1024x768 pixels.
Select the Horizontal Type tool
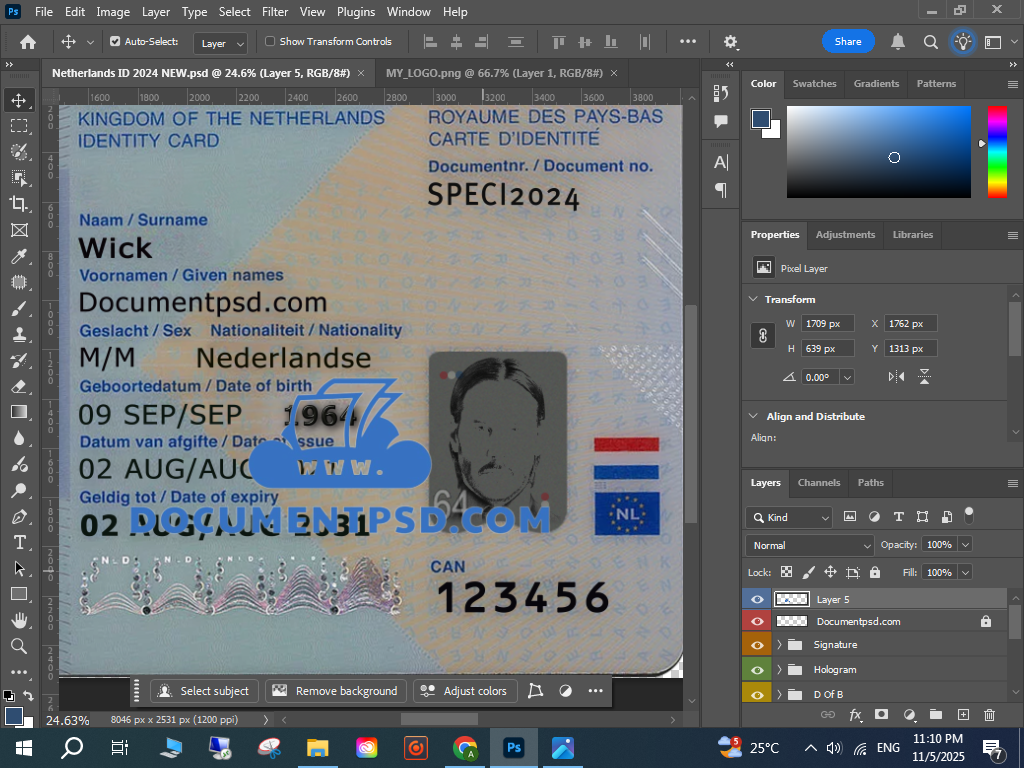pos(19,542)
